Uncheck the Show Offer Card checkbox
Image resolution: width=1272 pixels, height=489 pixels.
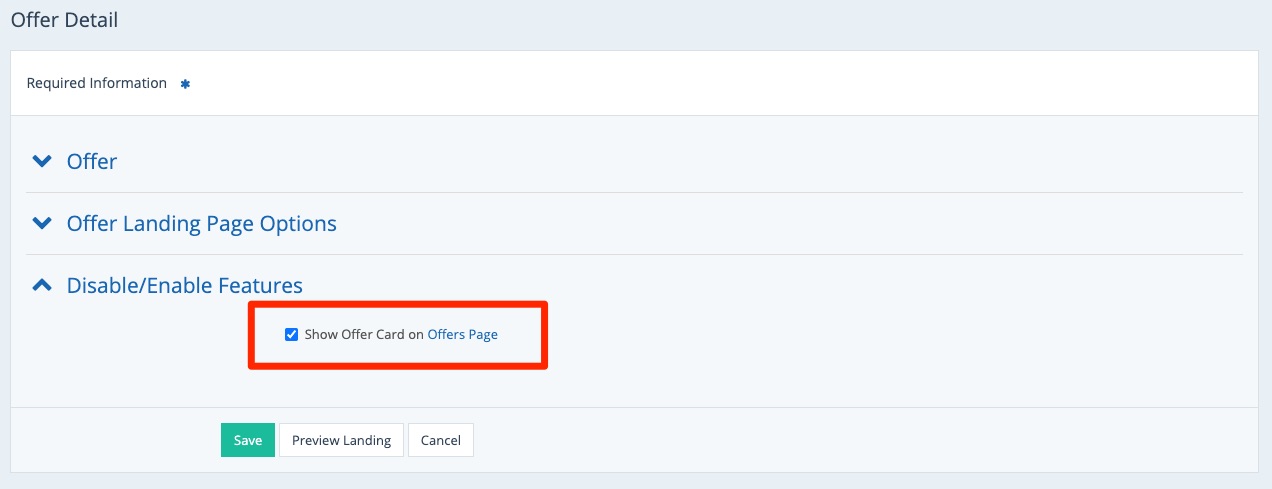point(292,335)
